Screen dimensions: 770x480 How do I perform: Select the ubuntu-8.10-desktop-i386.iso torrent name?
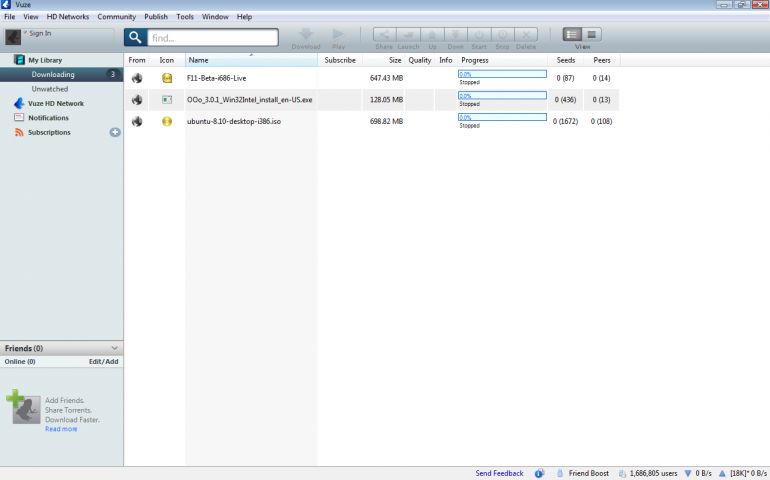click(234, 121)
